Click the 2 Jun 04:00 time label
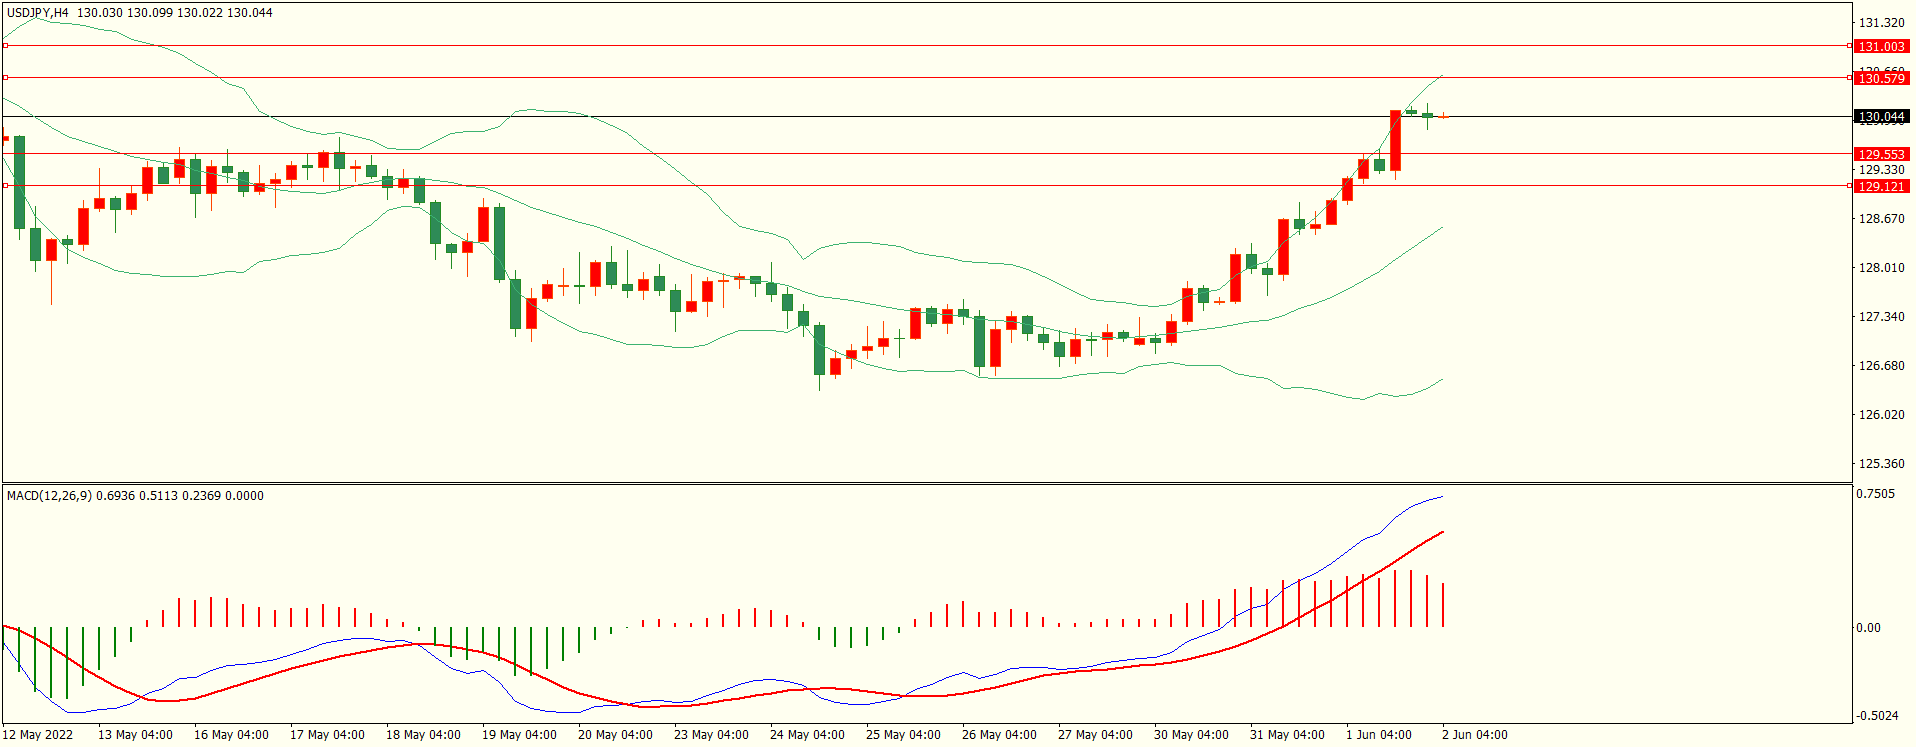This screenshot has width=1916, height=747. pyautogui.click(x=1474, y=734)
